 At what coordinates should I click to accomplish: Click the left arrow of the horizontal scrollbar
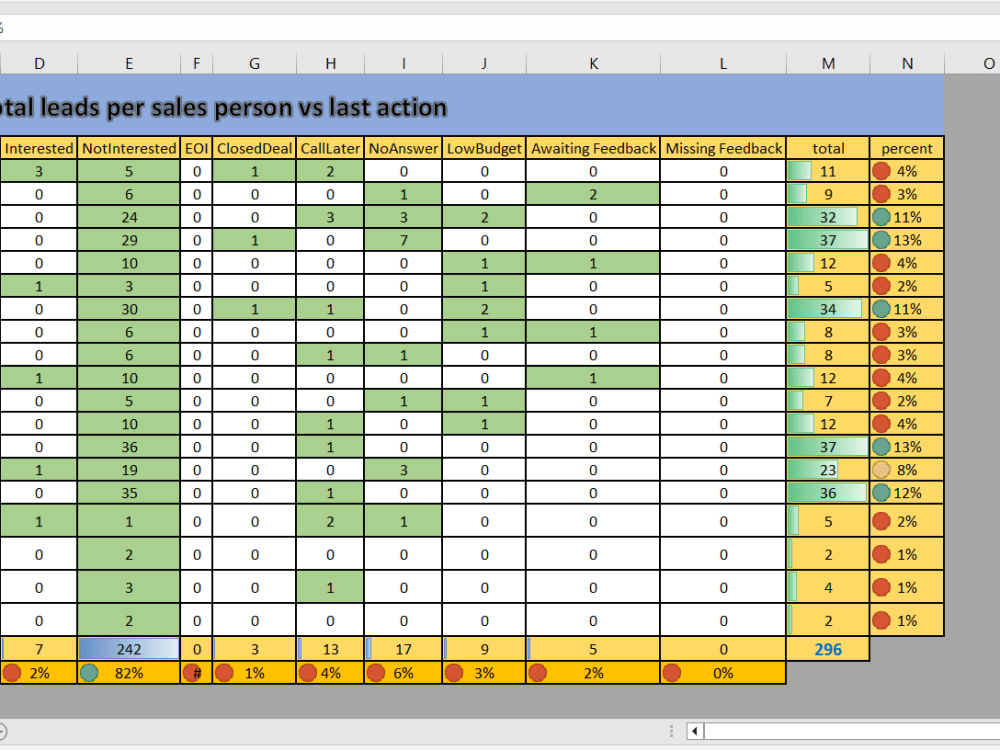click(x=692, y=731)
